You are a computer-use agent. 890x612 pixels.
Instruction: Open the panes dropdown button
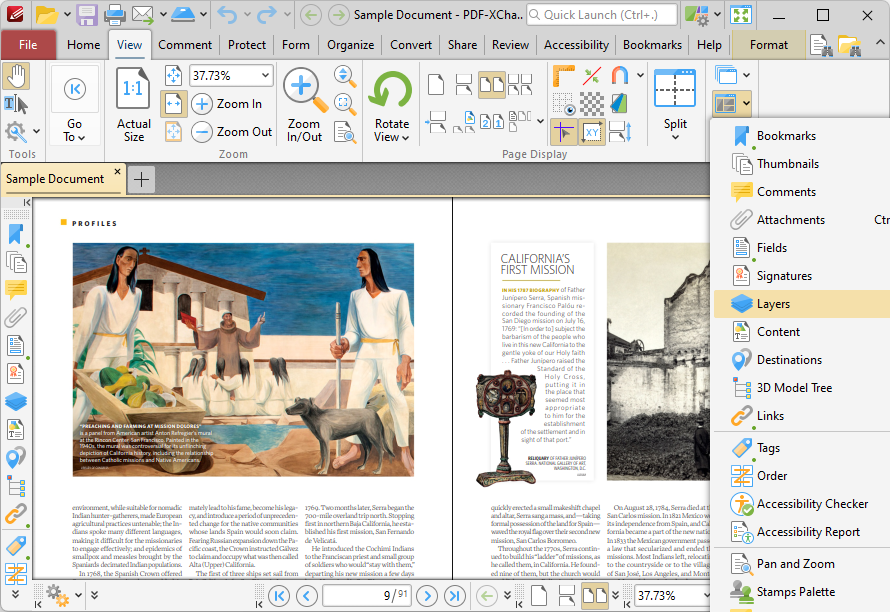[732, 104]
